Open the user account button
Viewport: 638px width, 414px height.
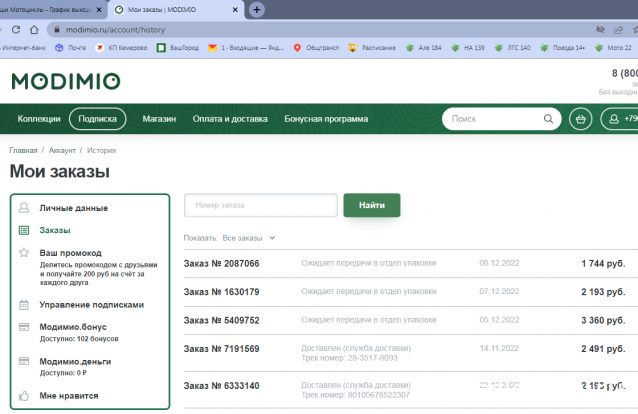[x=619, y=119]
